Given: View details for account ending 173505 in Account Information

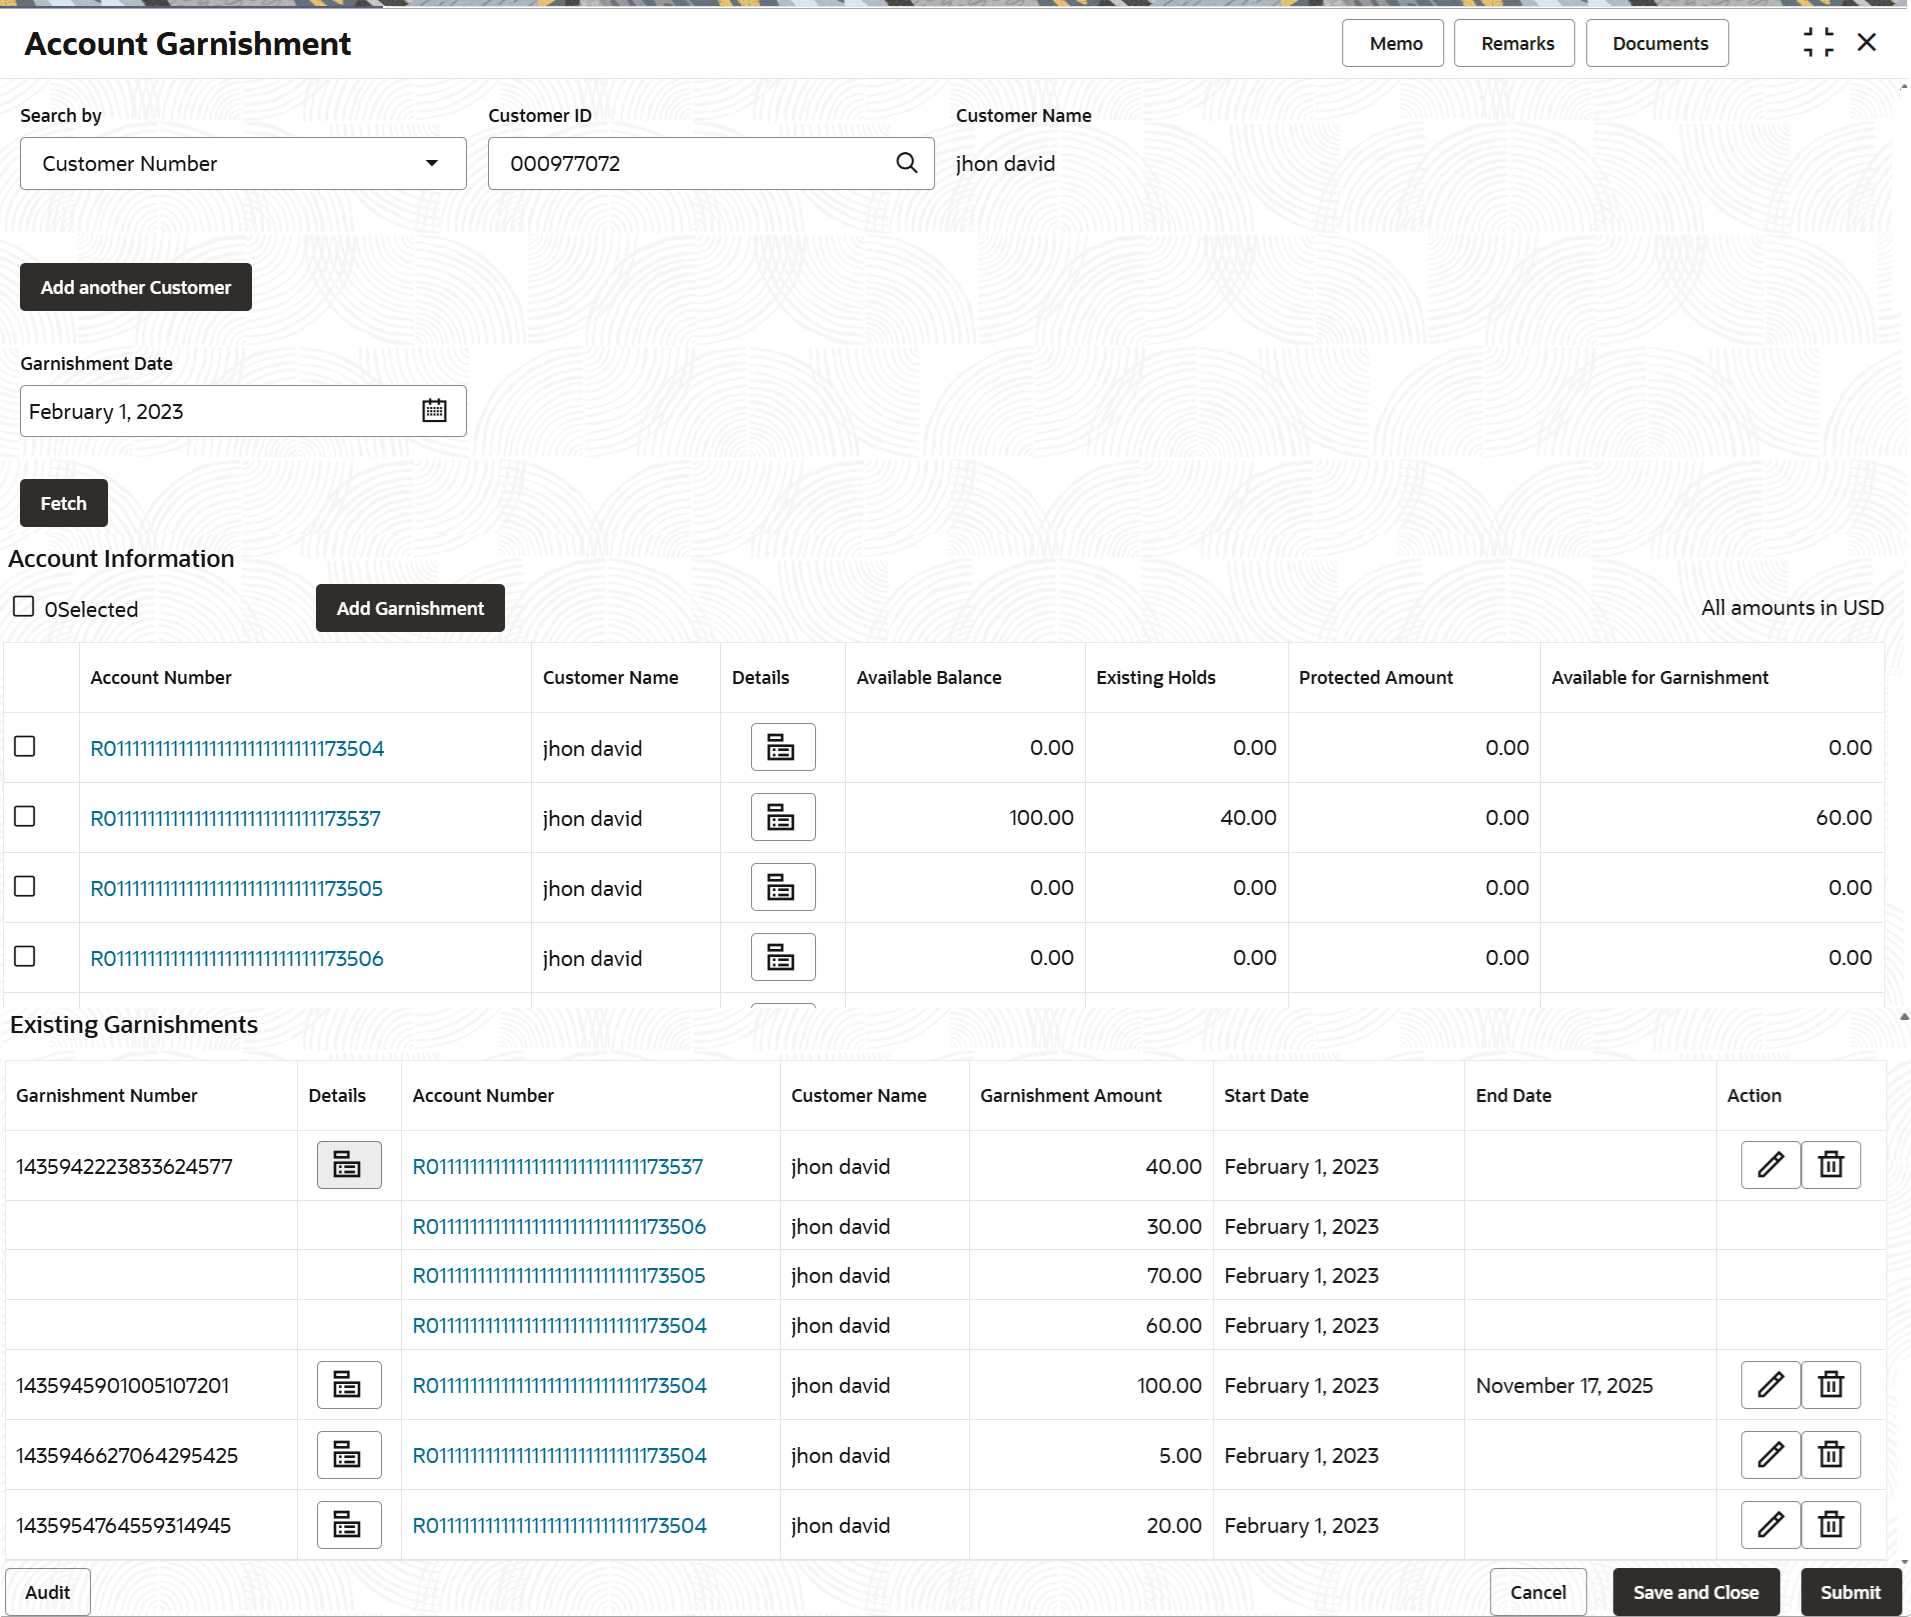Looking at the screenshot, I should point(783,887).
